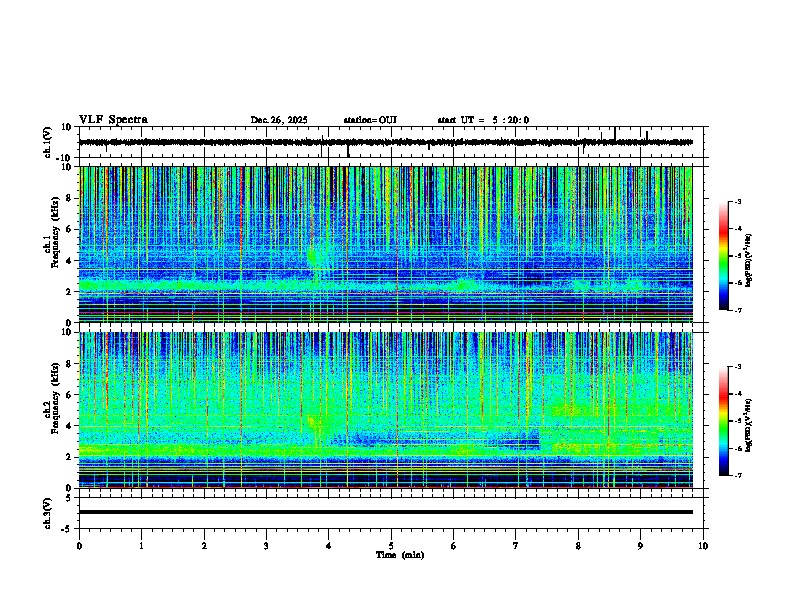Click the ch.2 spectrogram color scale bar
The width and height of the screenshot is (792, 612).
click(724, 421)
